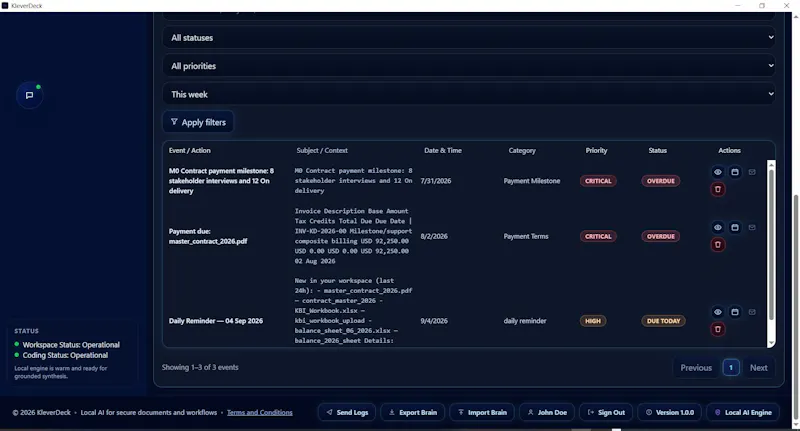
Task: Go to the Next events page
Action: pyautogui.click(x=758, y=368)
